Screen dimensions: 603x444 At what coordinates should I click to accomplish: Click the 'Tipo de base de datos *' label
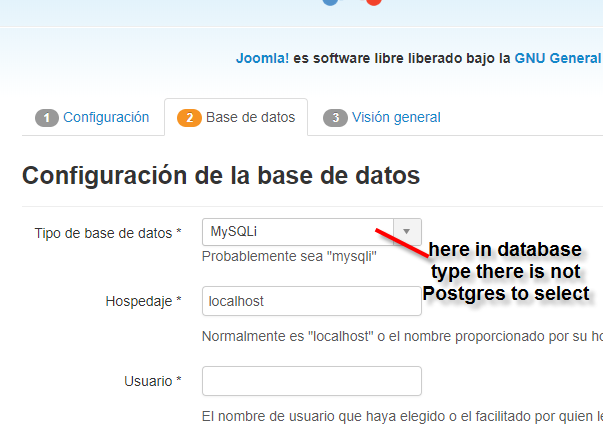108,233
